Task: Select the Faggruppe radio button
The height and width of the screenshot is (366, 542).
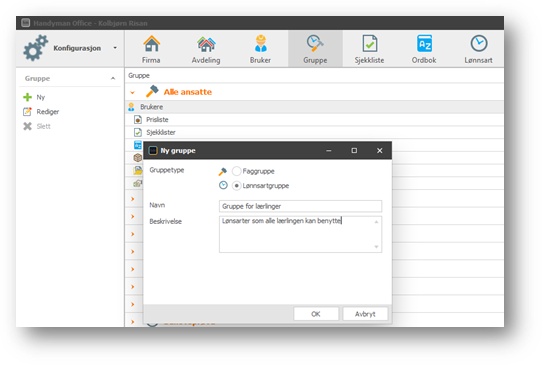Action: pyautogui.click(x=236, y=171)
